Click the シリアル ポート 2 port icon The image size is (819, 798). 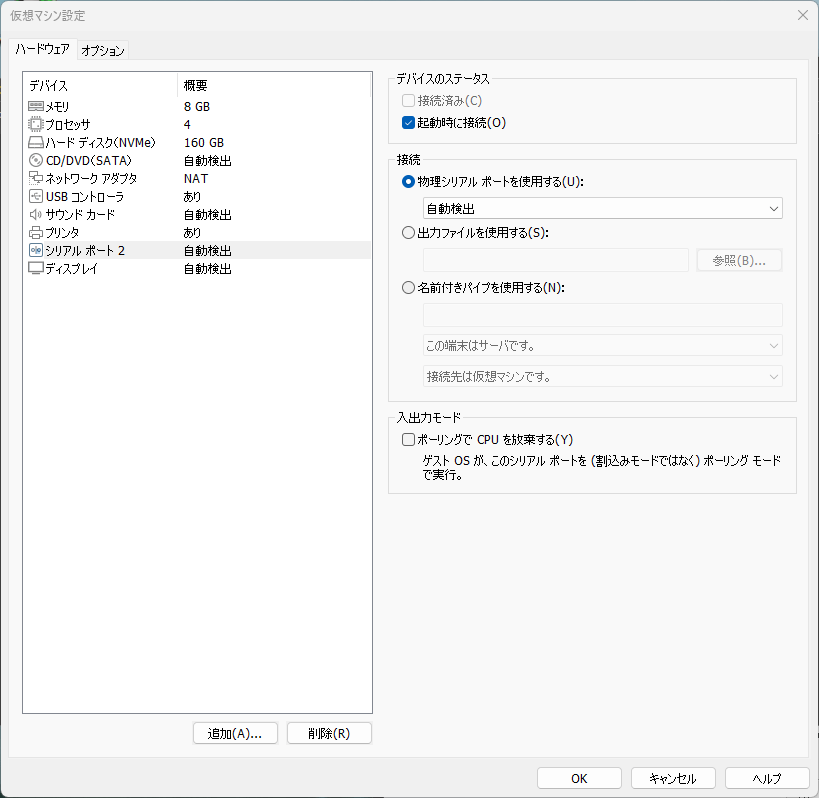pos(36,250)
